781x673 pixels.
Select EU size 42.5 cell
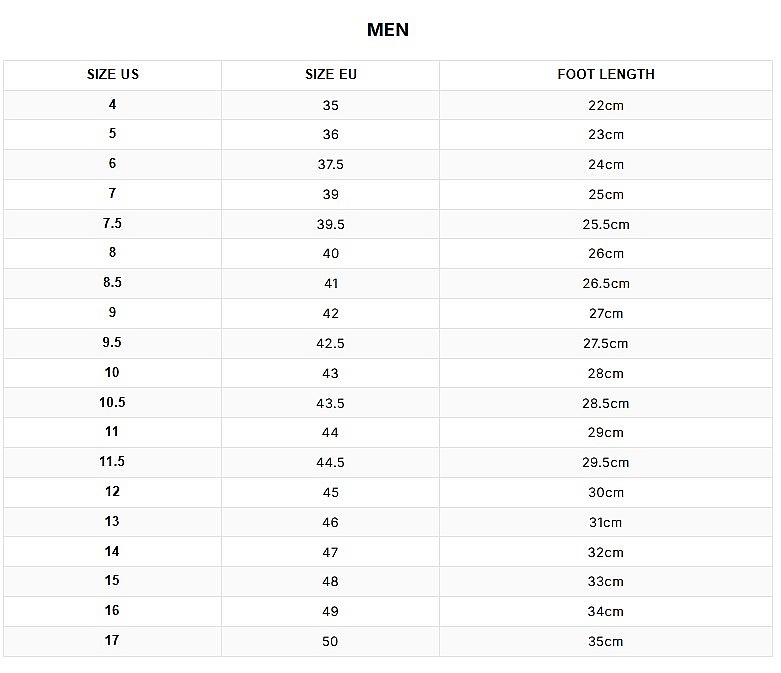331,343
